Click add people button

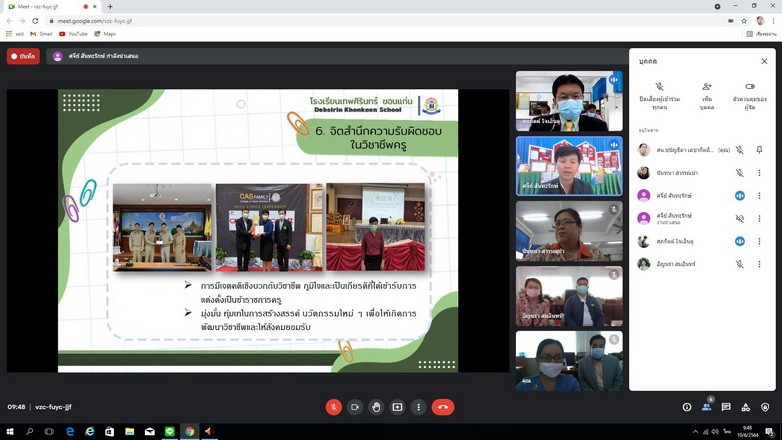click(x=707, y=87)
